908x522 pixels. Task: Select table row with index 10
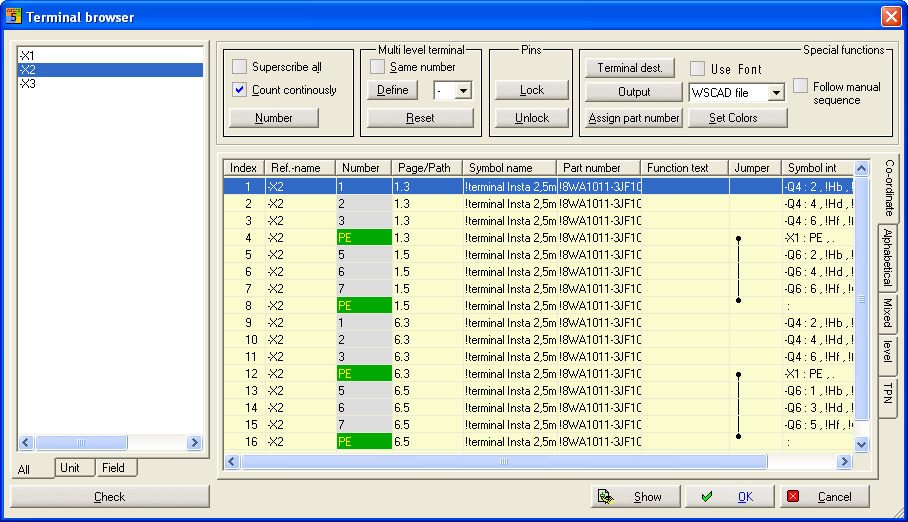click(x=539, y=340)
